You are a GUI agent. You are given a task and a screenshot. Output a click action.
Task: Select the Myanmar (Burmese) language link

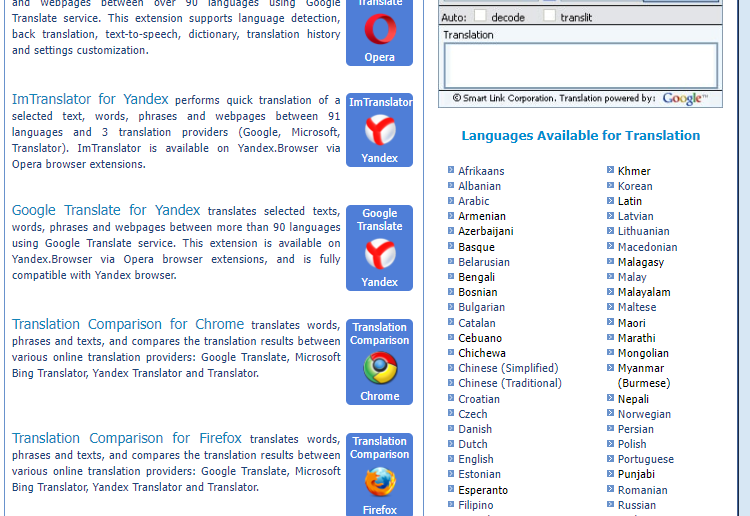643,376
